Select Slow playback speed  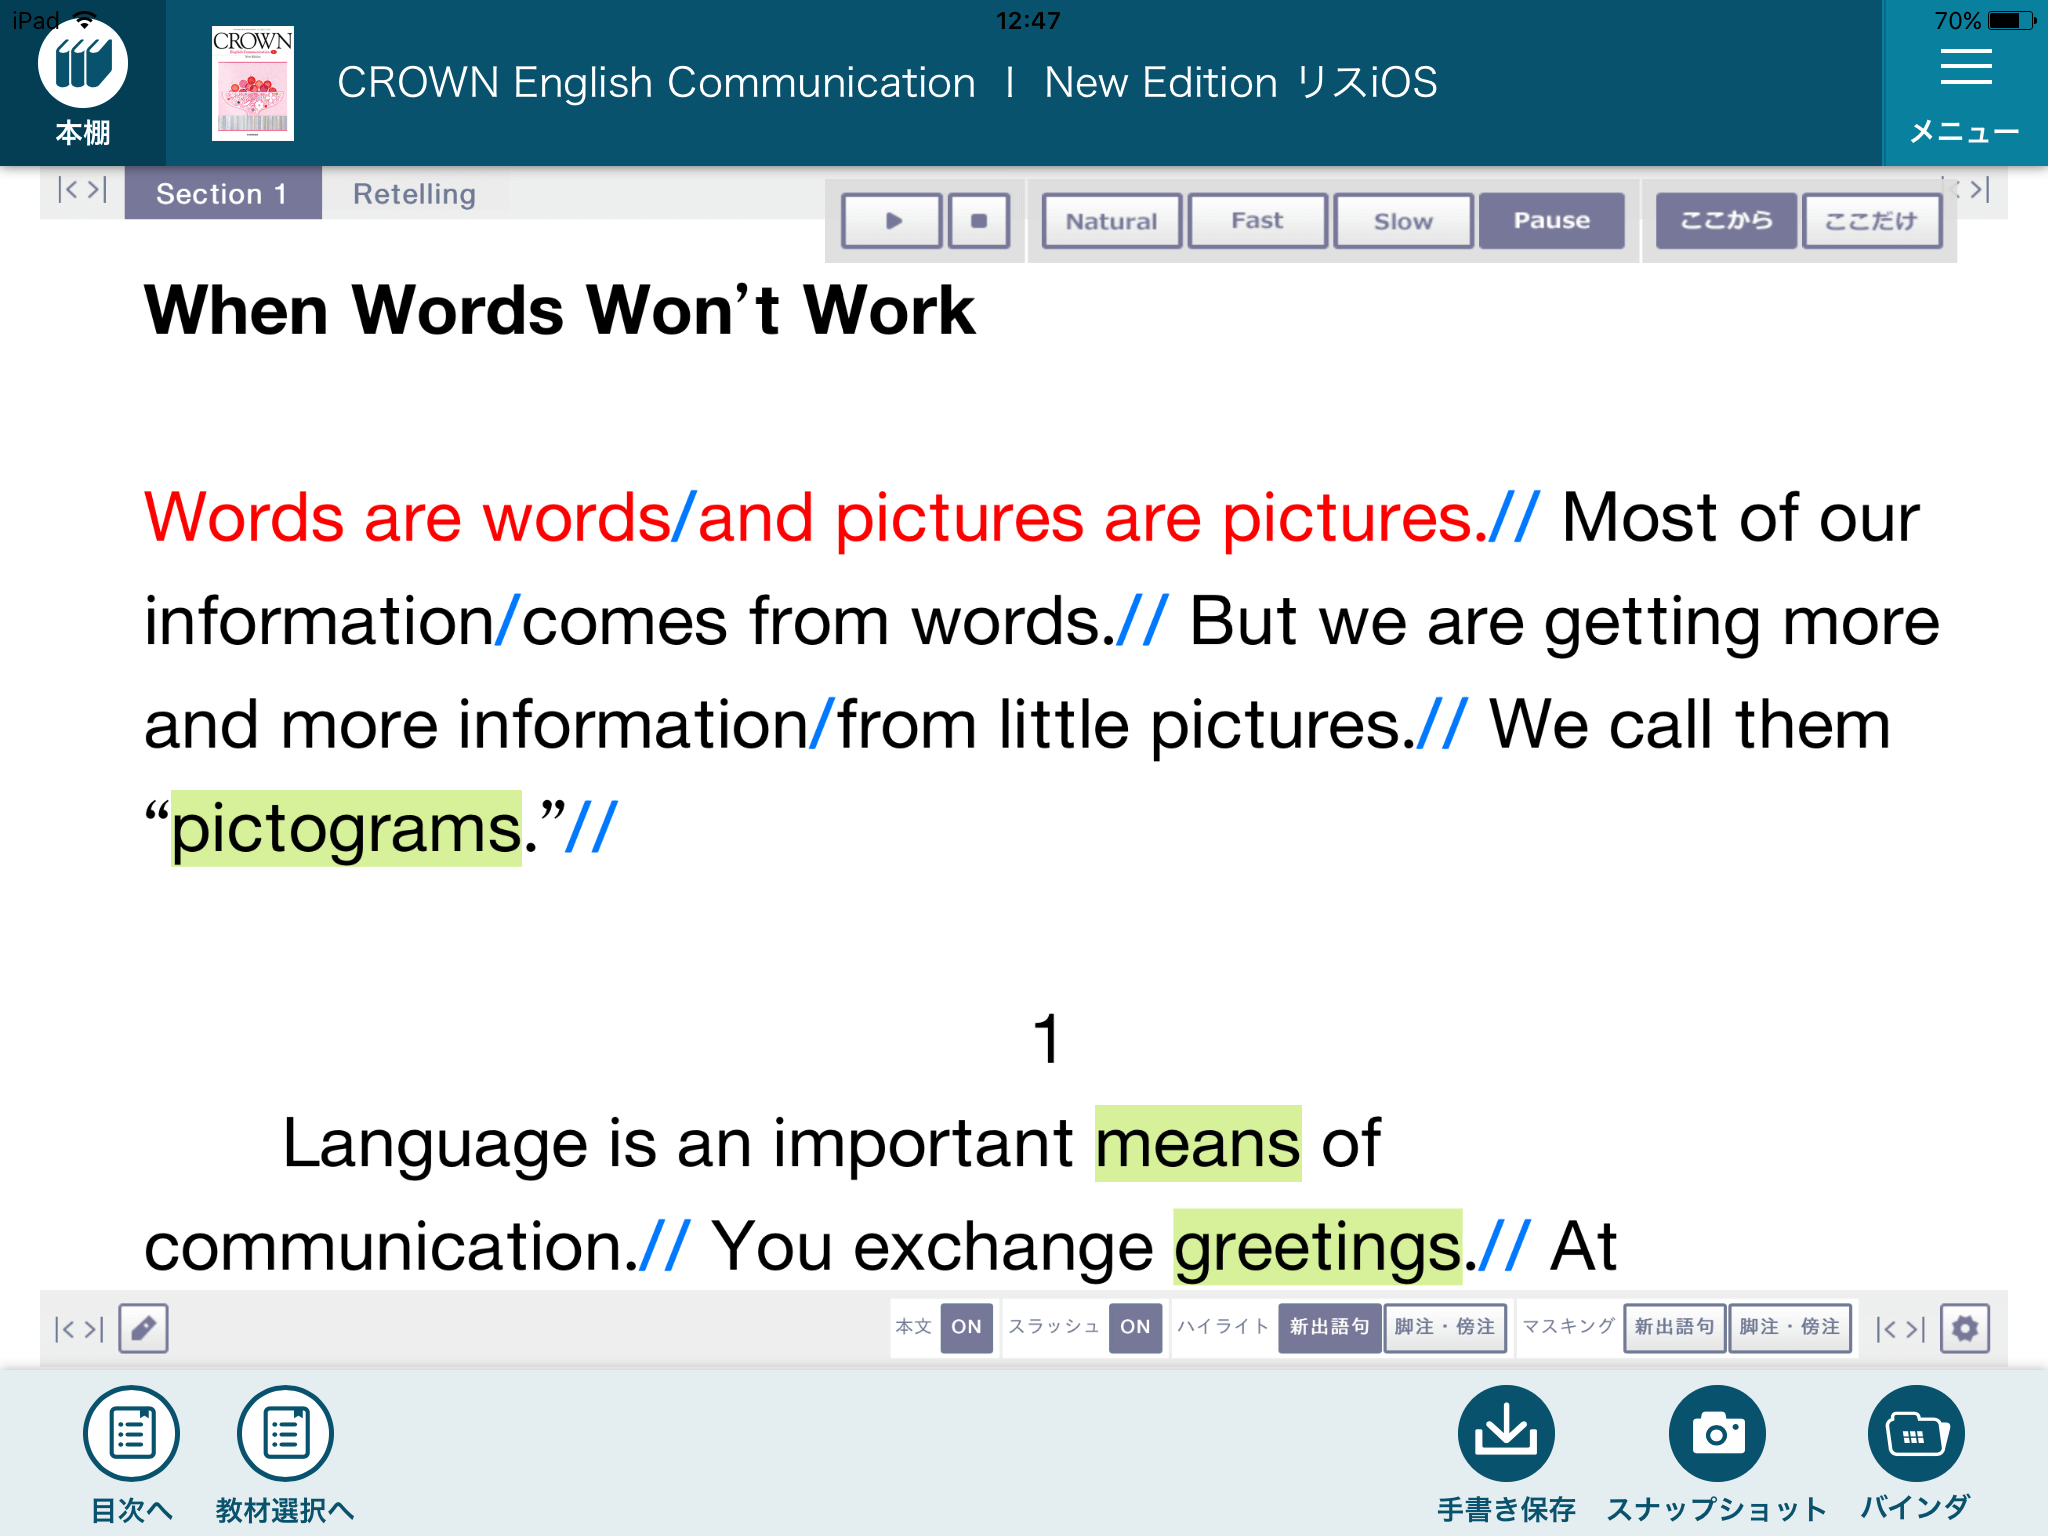pyautogui.click(x=1403, y=220)
